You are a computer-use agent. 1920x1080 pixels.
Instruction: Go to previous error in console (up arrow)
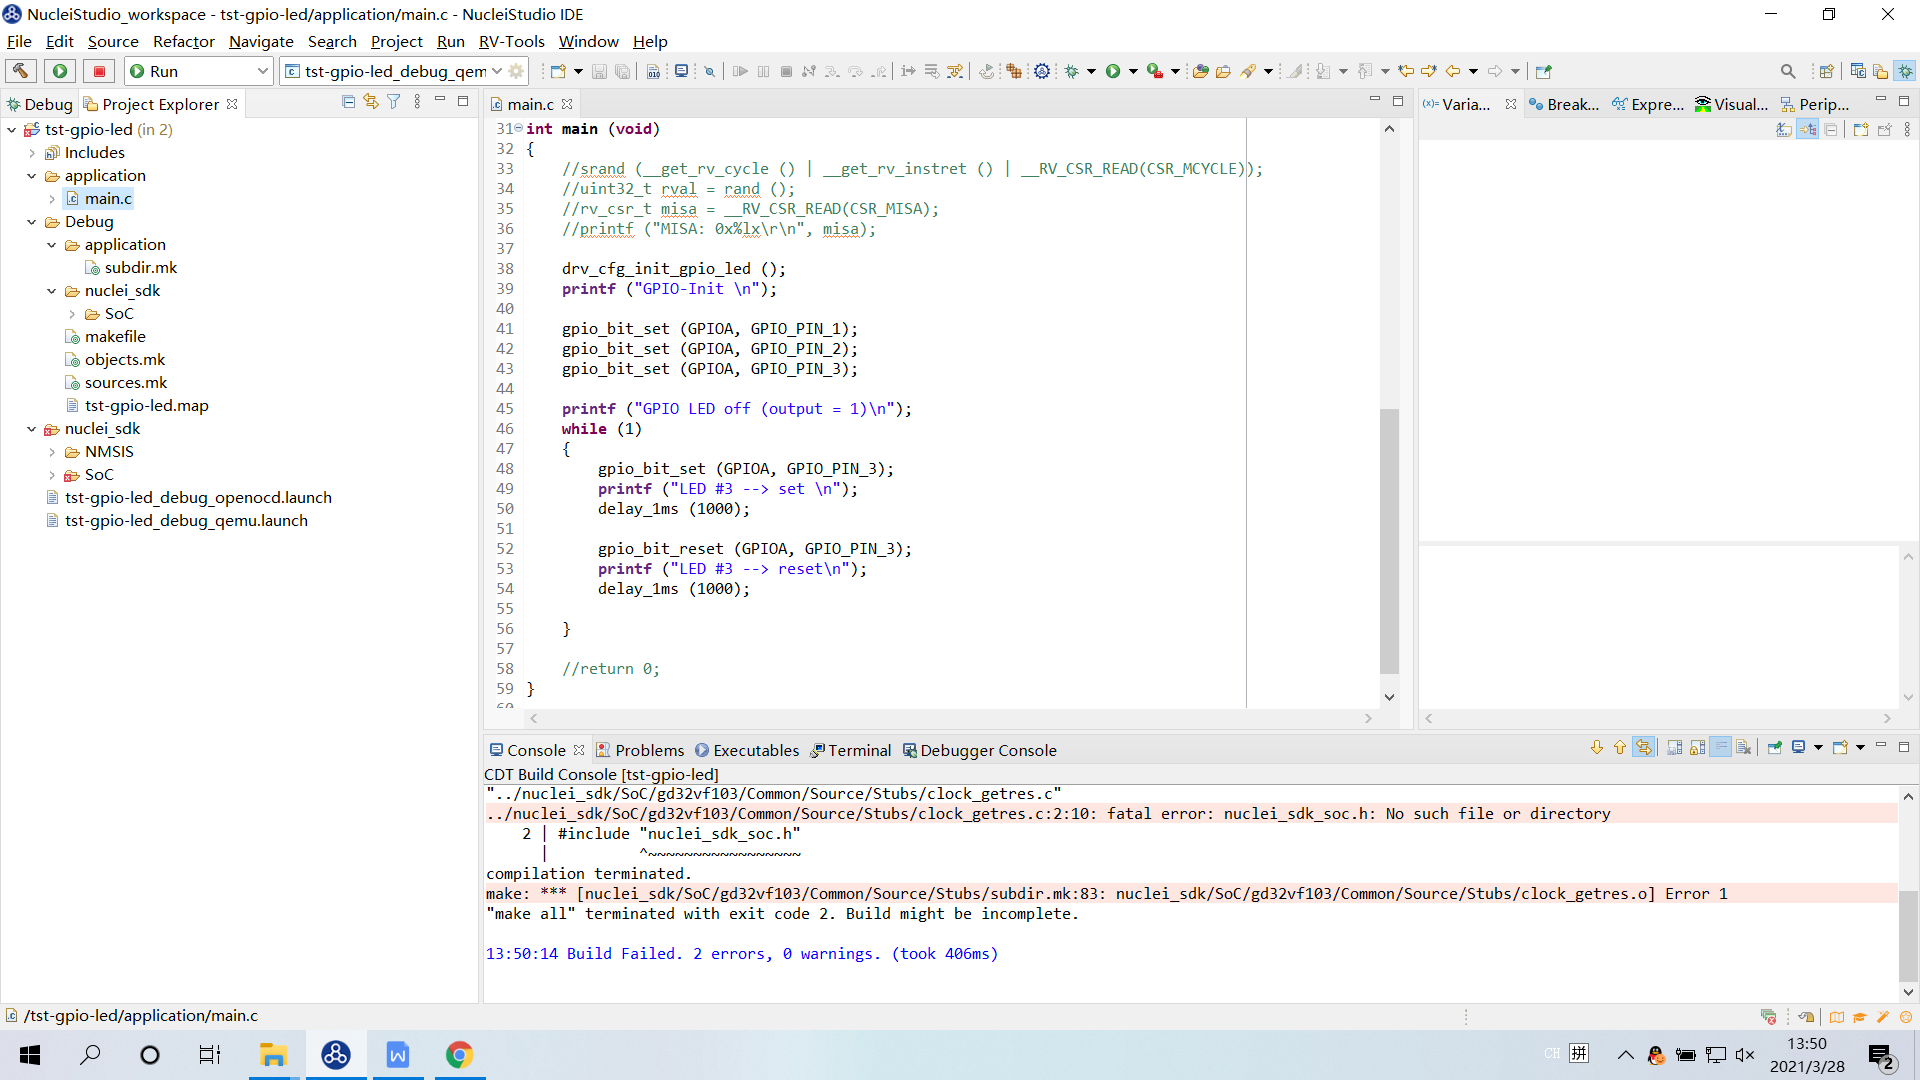click(x=1619, y=747)
